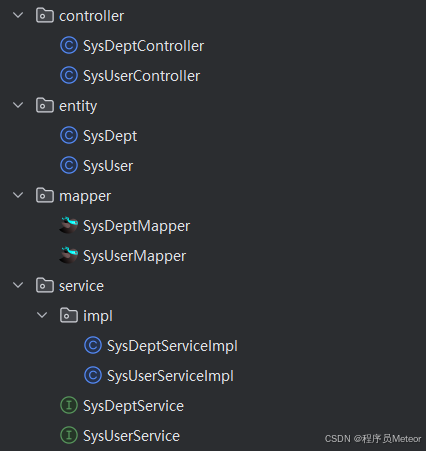
Task: Open SysUserController file name
Action: pos(141,76)
